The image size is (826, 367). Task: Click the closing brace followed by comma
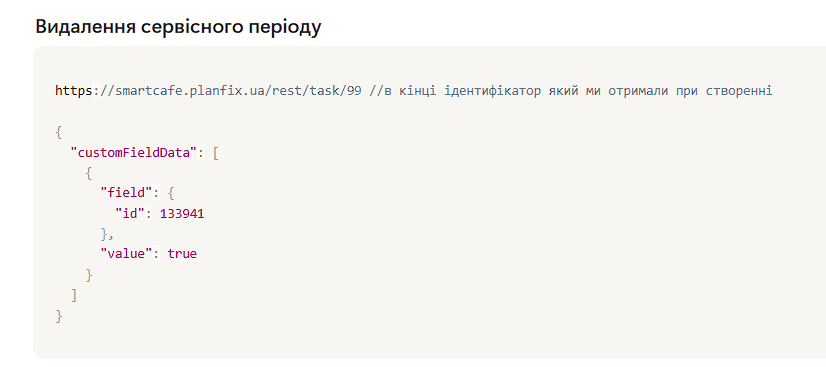[107, 234]
